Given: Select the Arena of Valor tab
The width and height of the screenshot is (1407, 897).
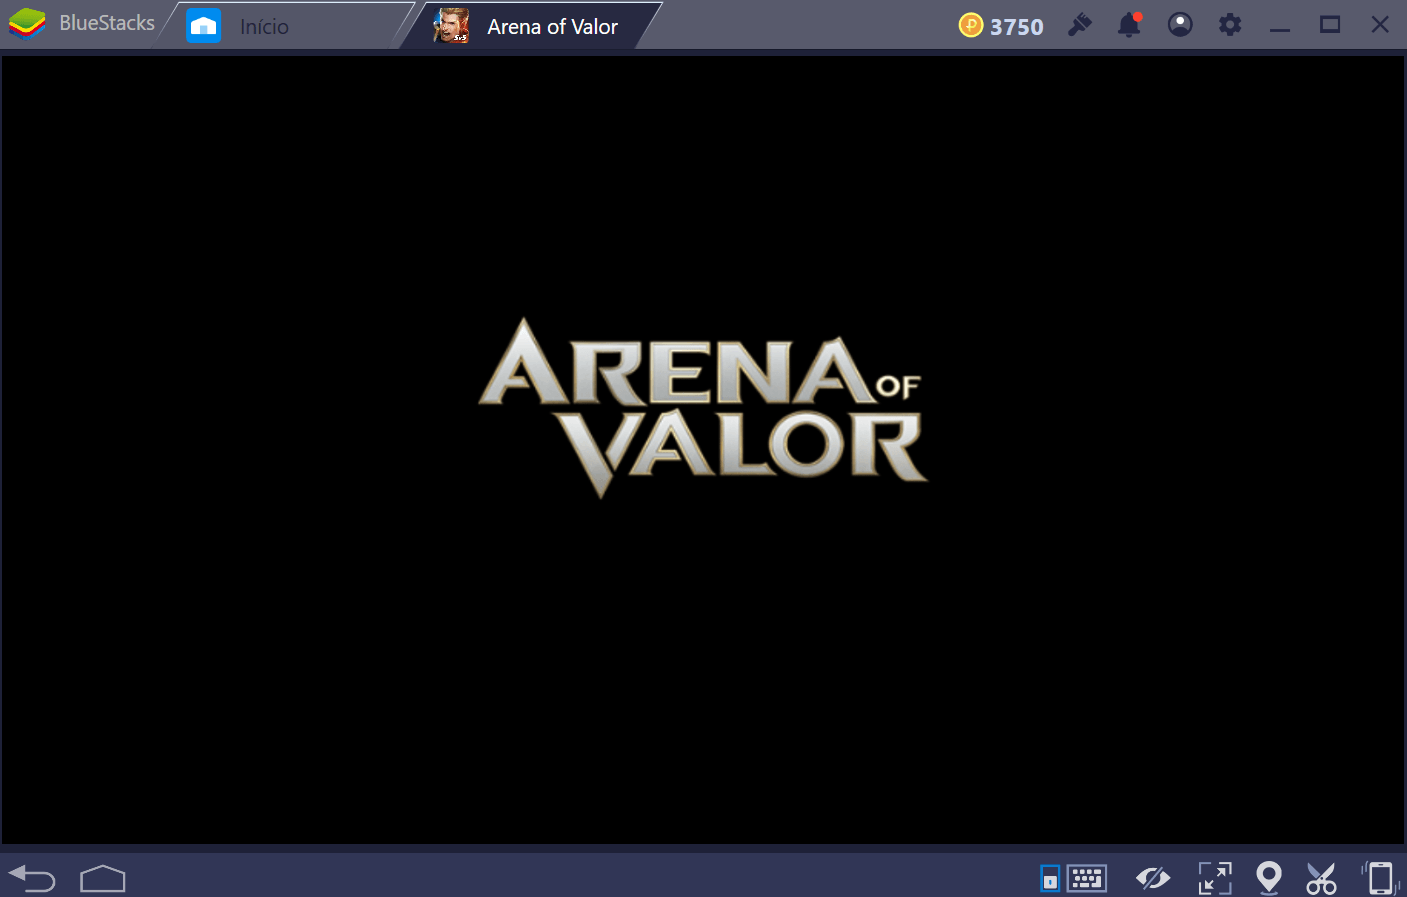Looking at the screenshot, I should tap(530, 26).
